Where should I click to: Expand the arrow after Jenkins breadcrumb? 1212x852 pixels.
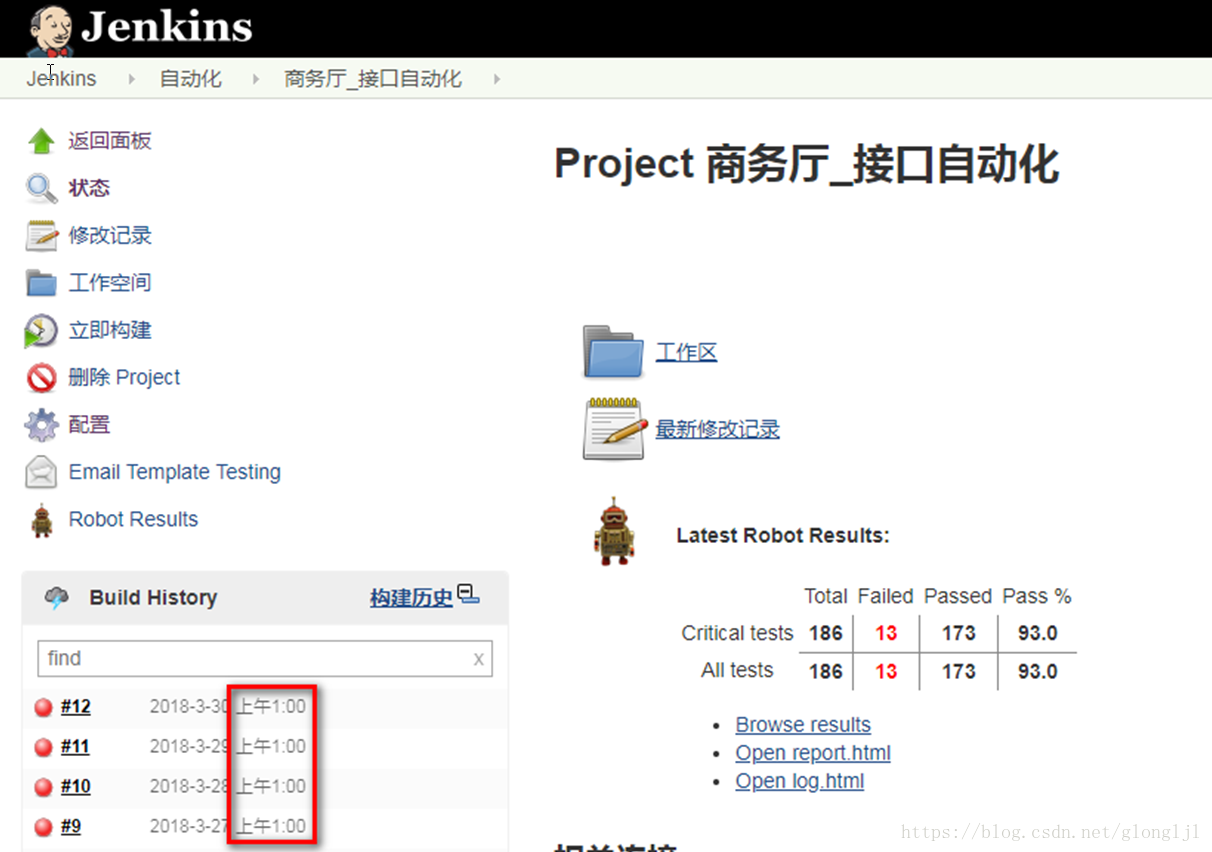click(132, 79)
